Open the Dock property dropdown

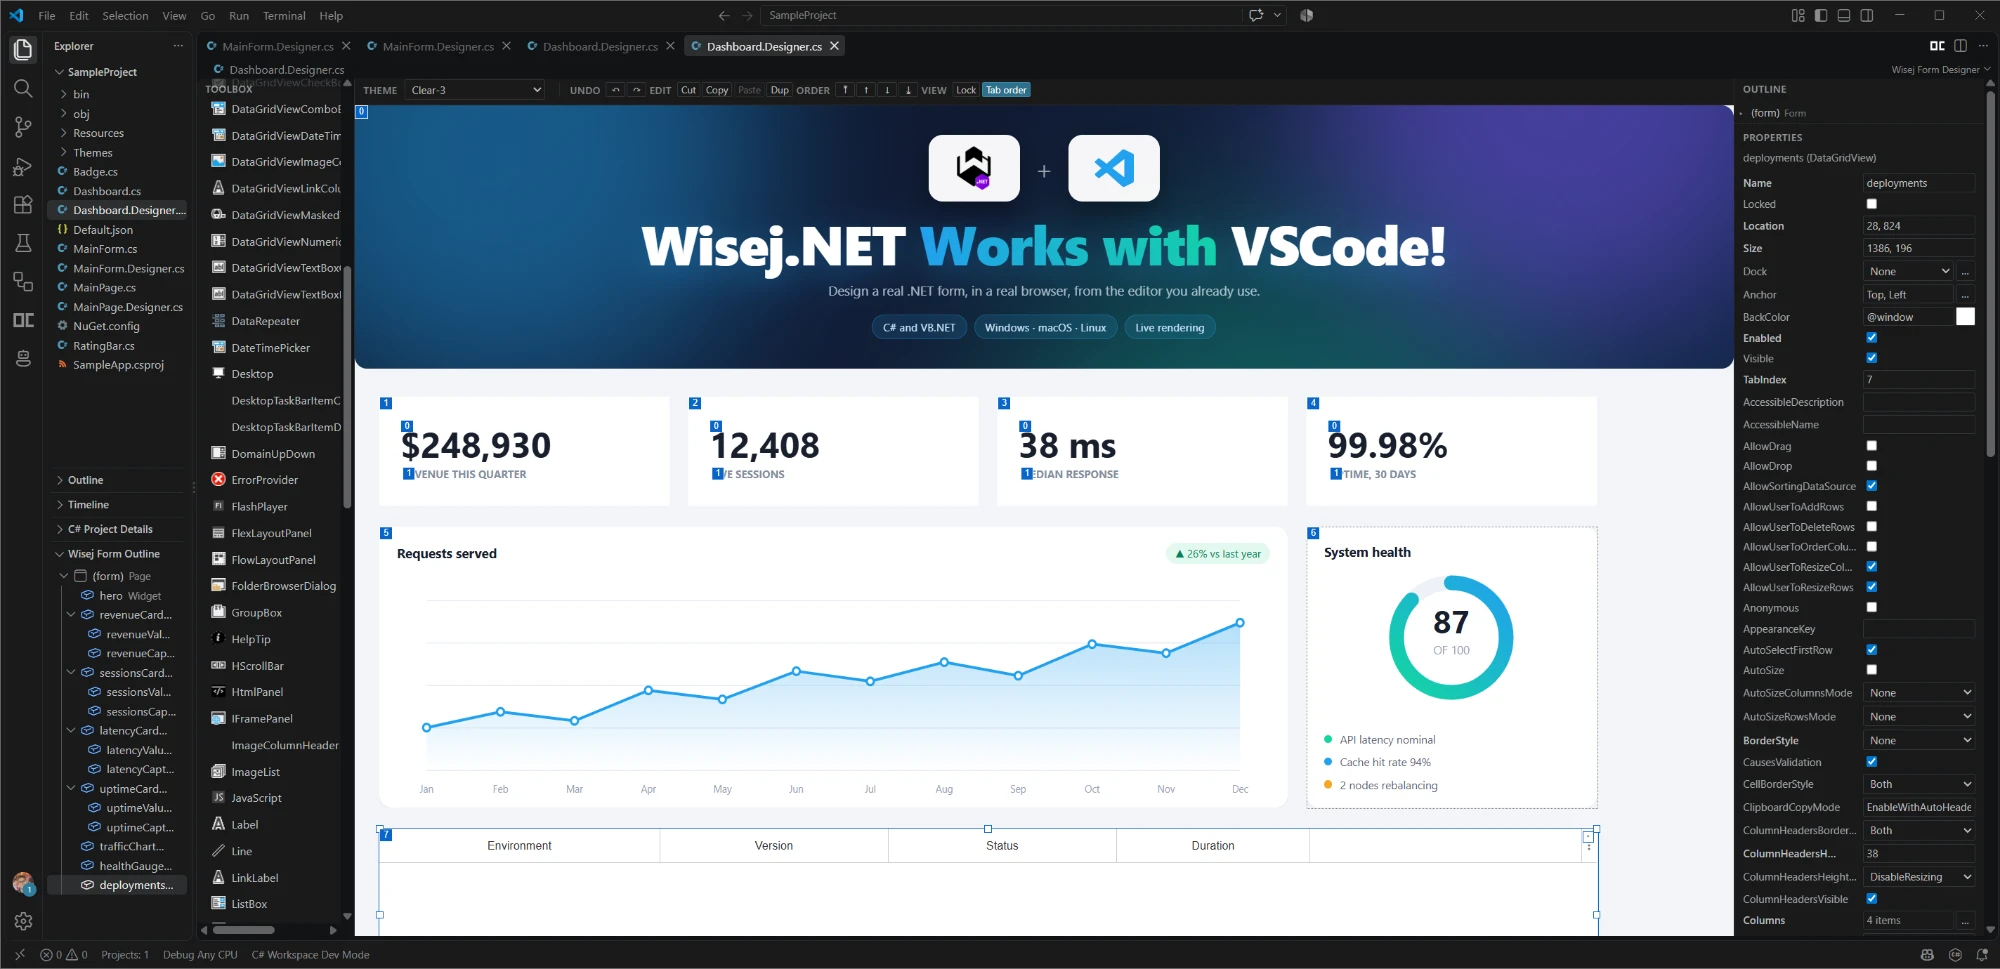[x=1909, y=272]
